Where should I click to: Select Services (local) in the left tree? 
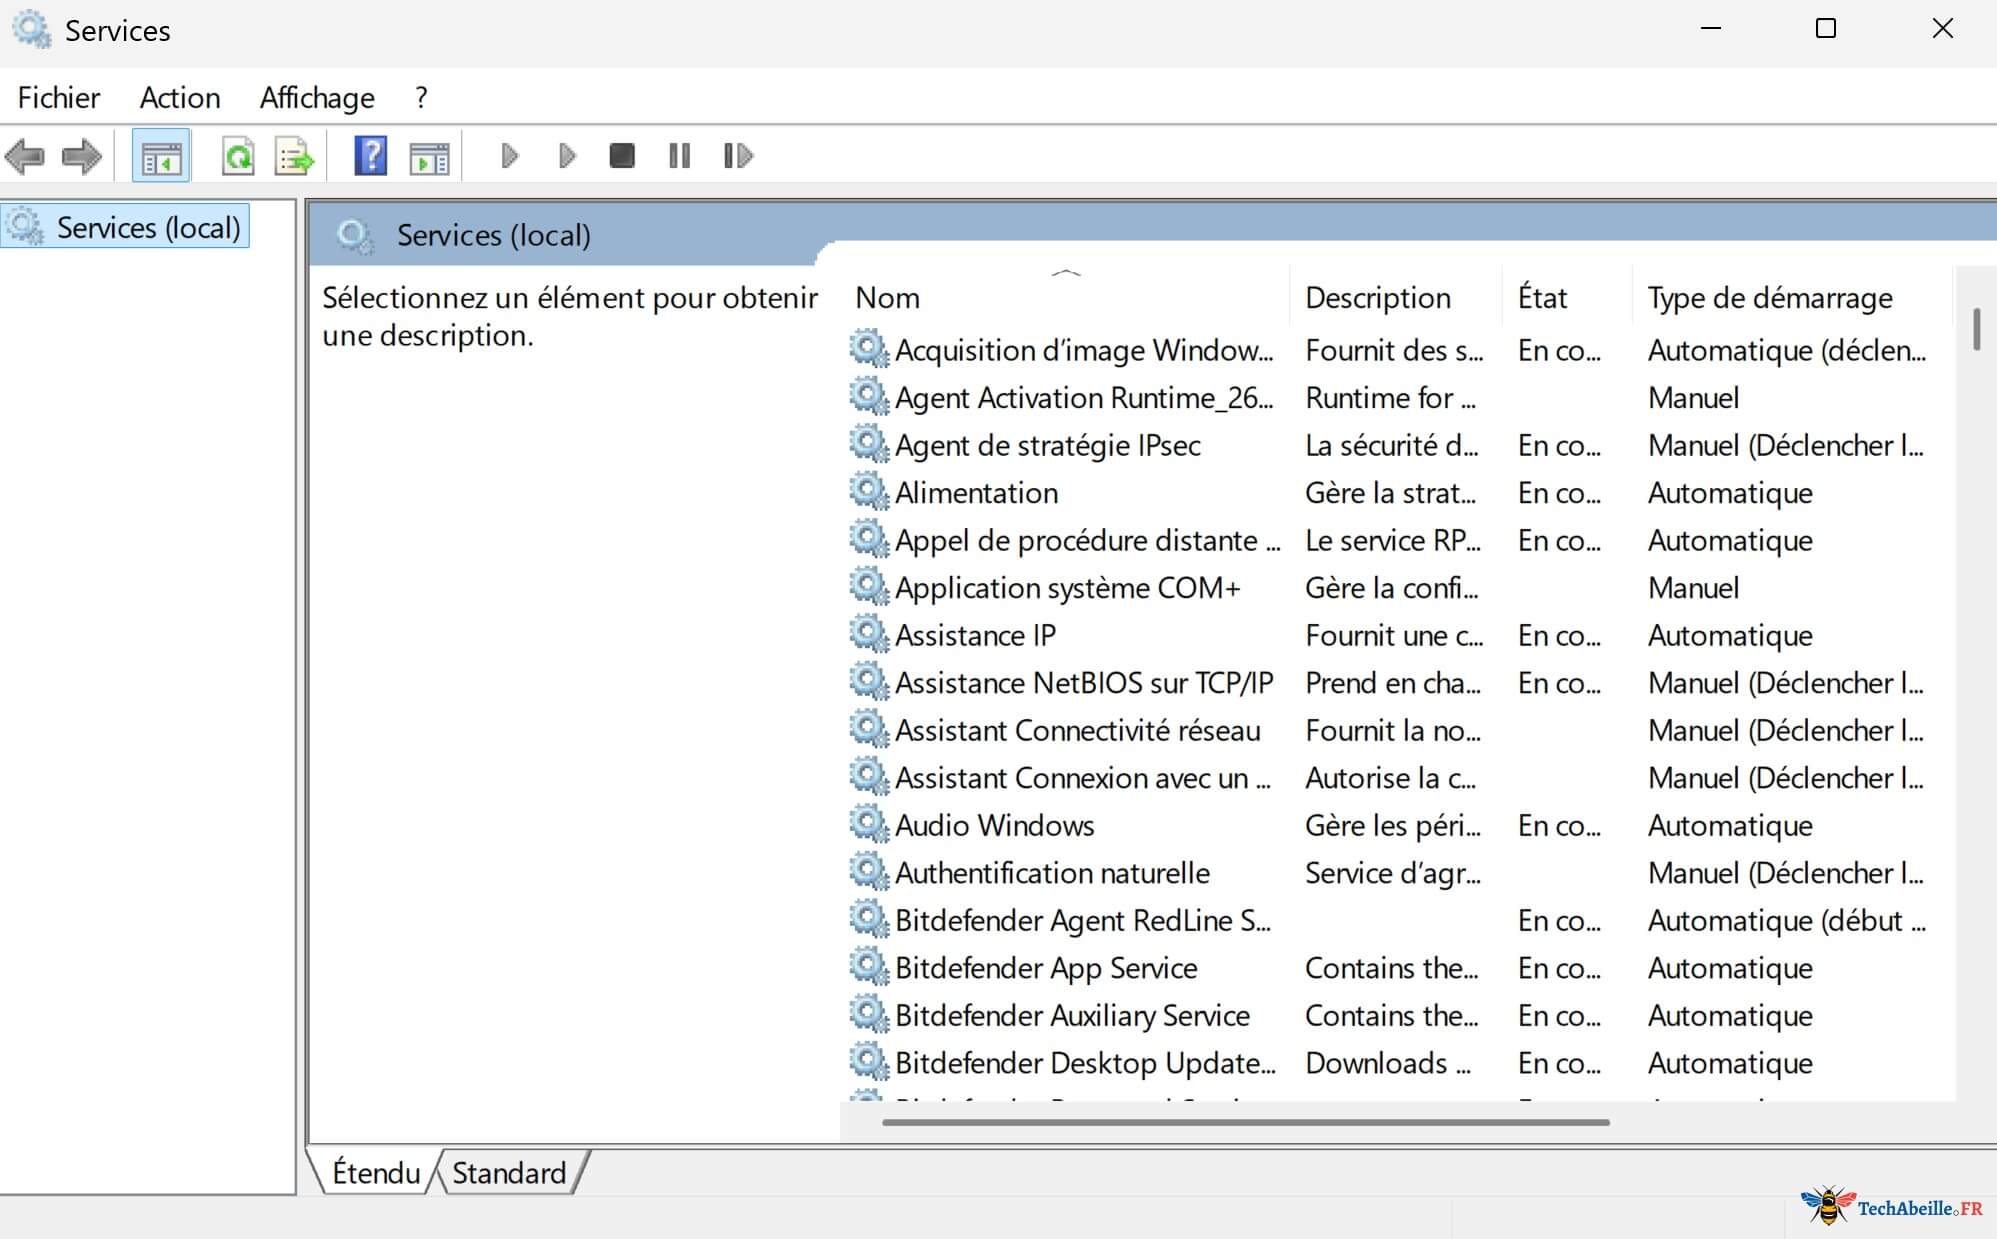click(x=148, y=228)
